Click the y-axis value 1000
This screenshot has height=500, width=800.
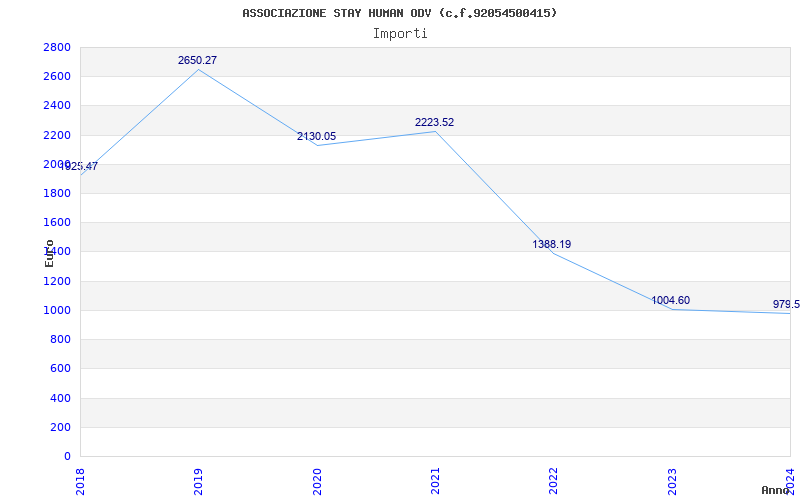57,310
